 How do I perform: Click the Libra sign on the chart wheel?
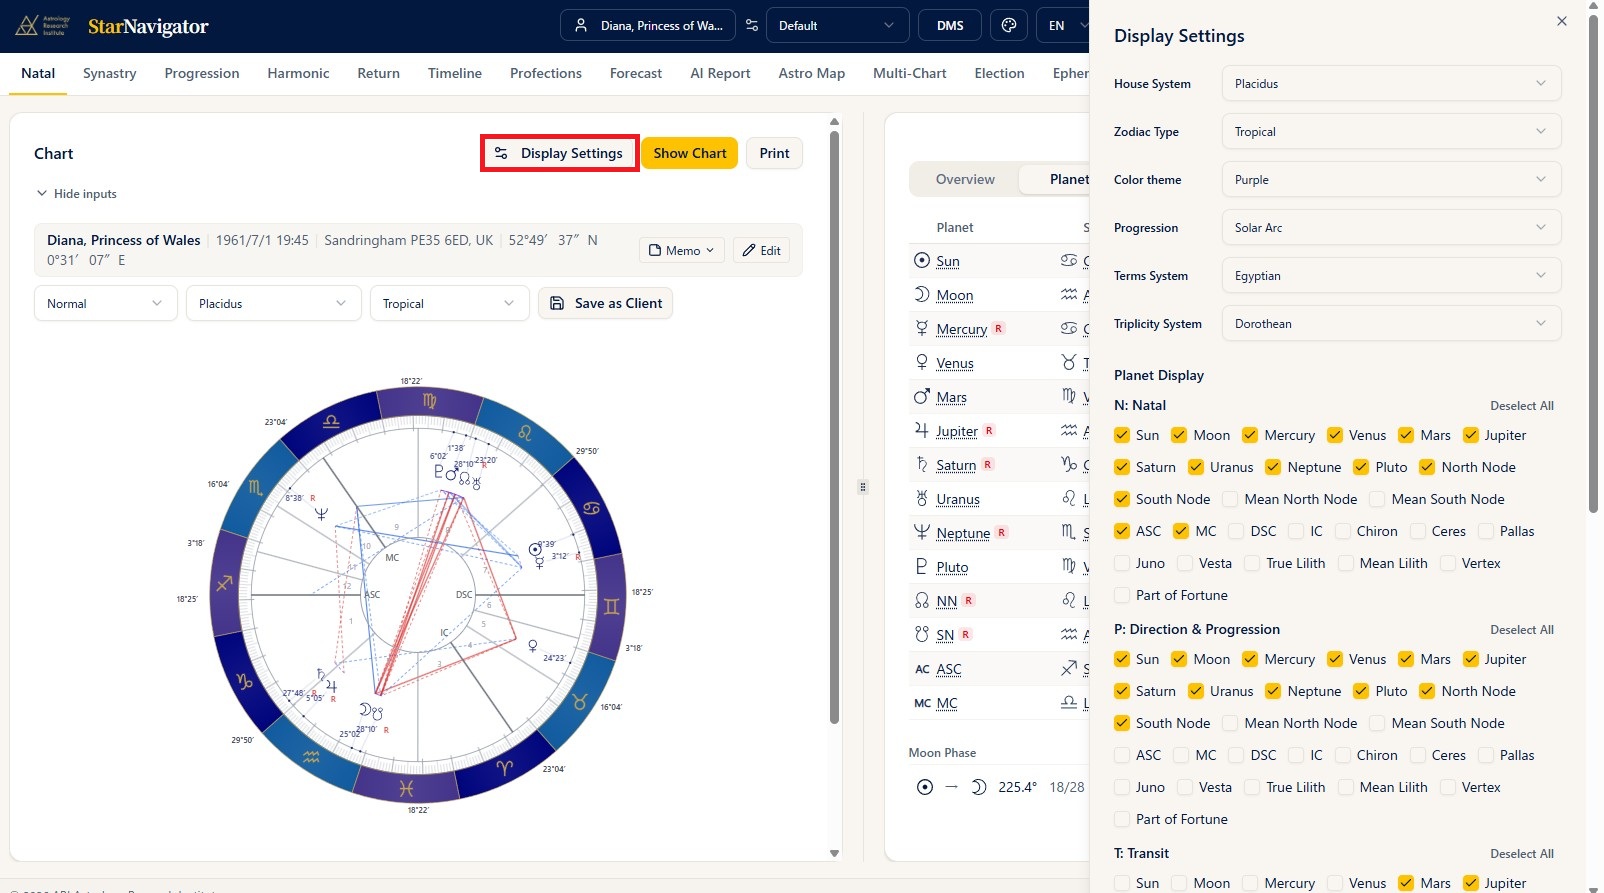[331, 423]
